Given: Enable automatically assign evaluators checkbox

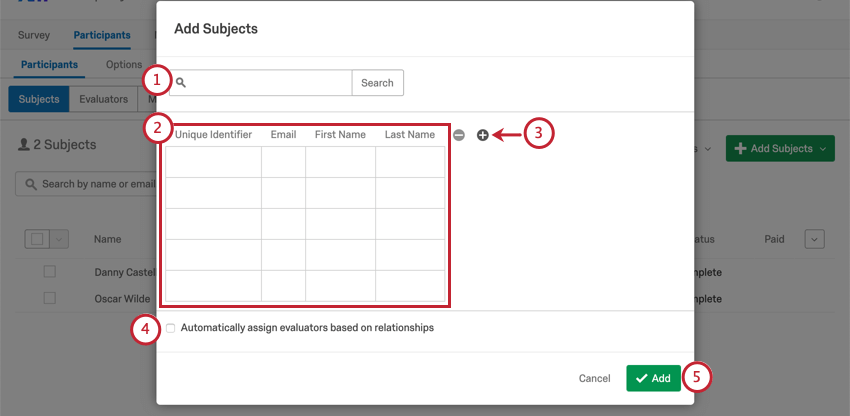Looking at the screenshot, I should tap(171, 328).
